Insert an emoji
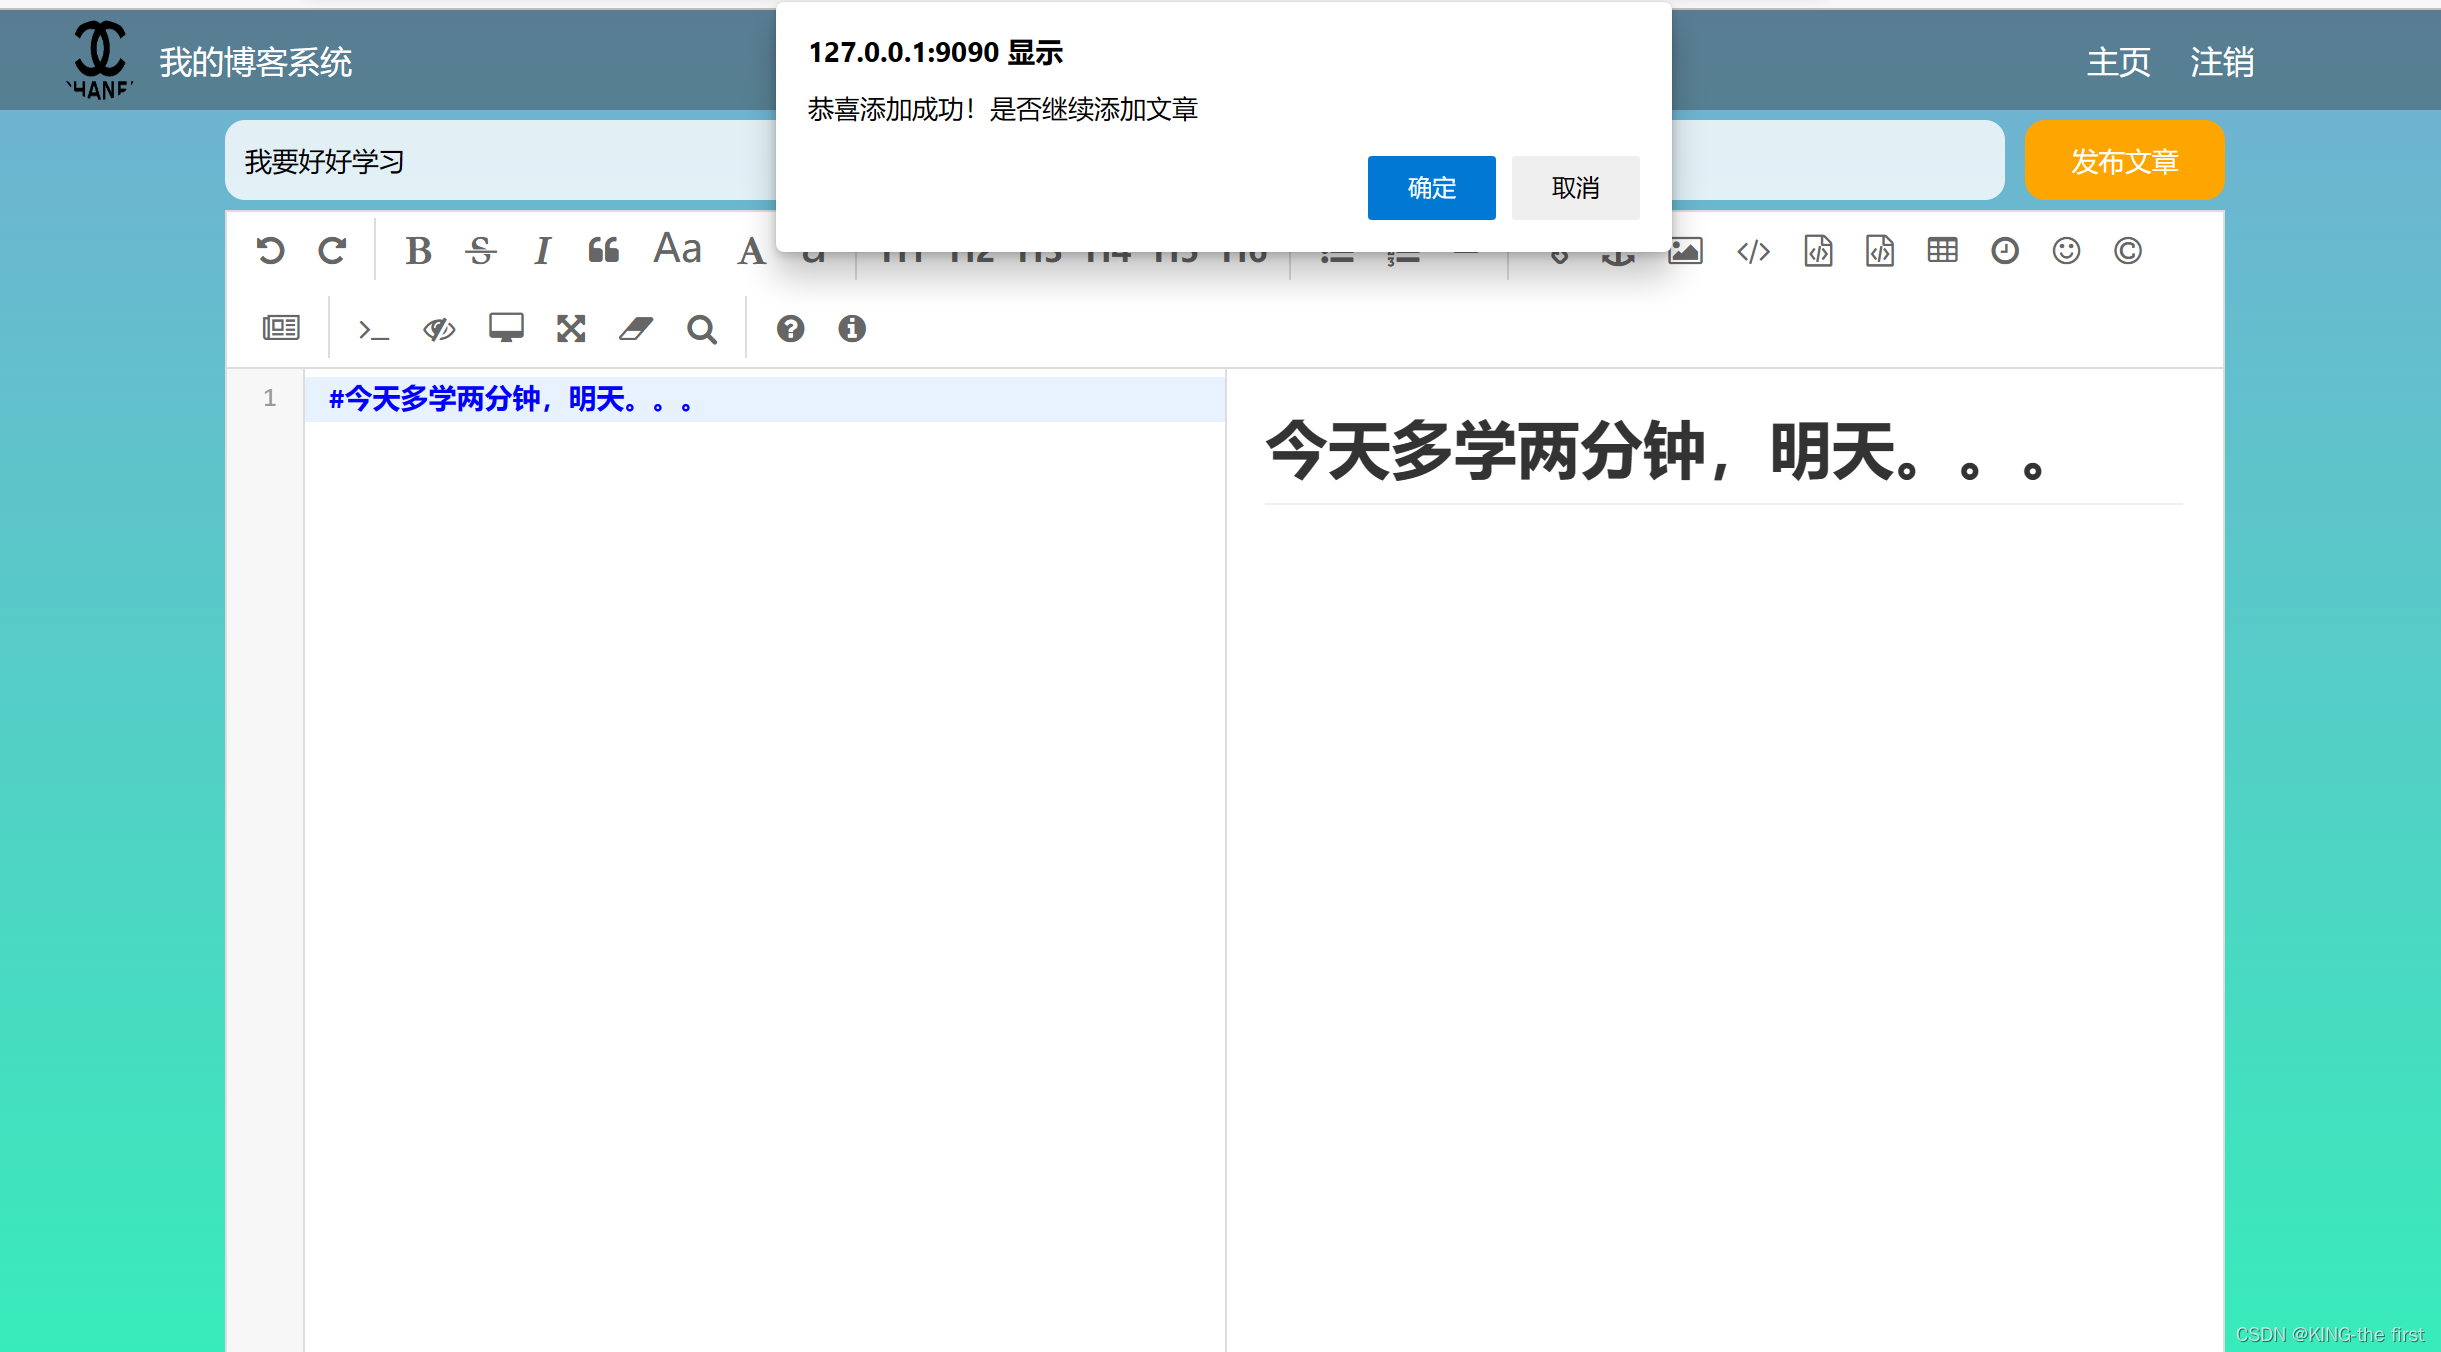Image resolution: width=2441 pixels, height=1352 pixels. click(2066, 251)
